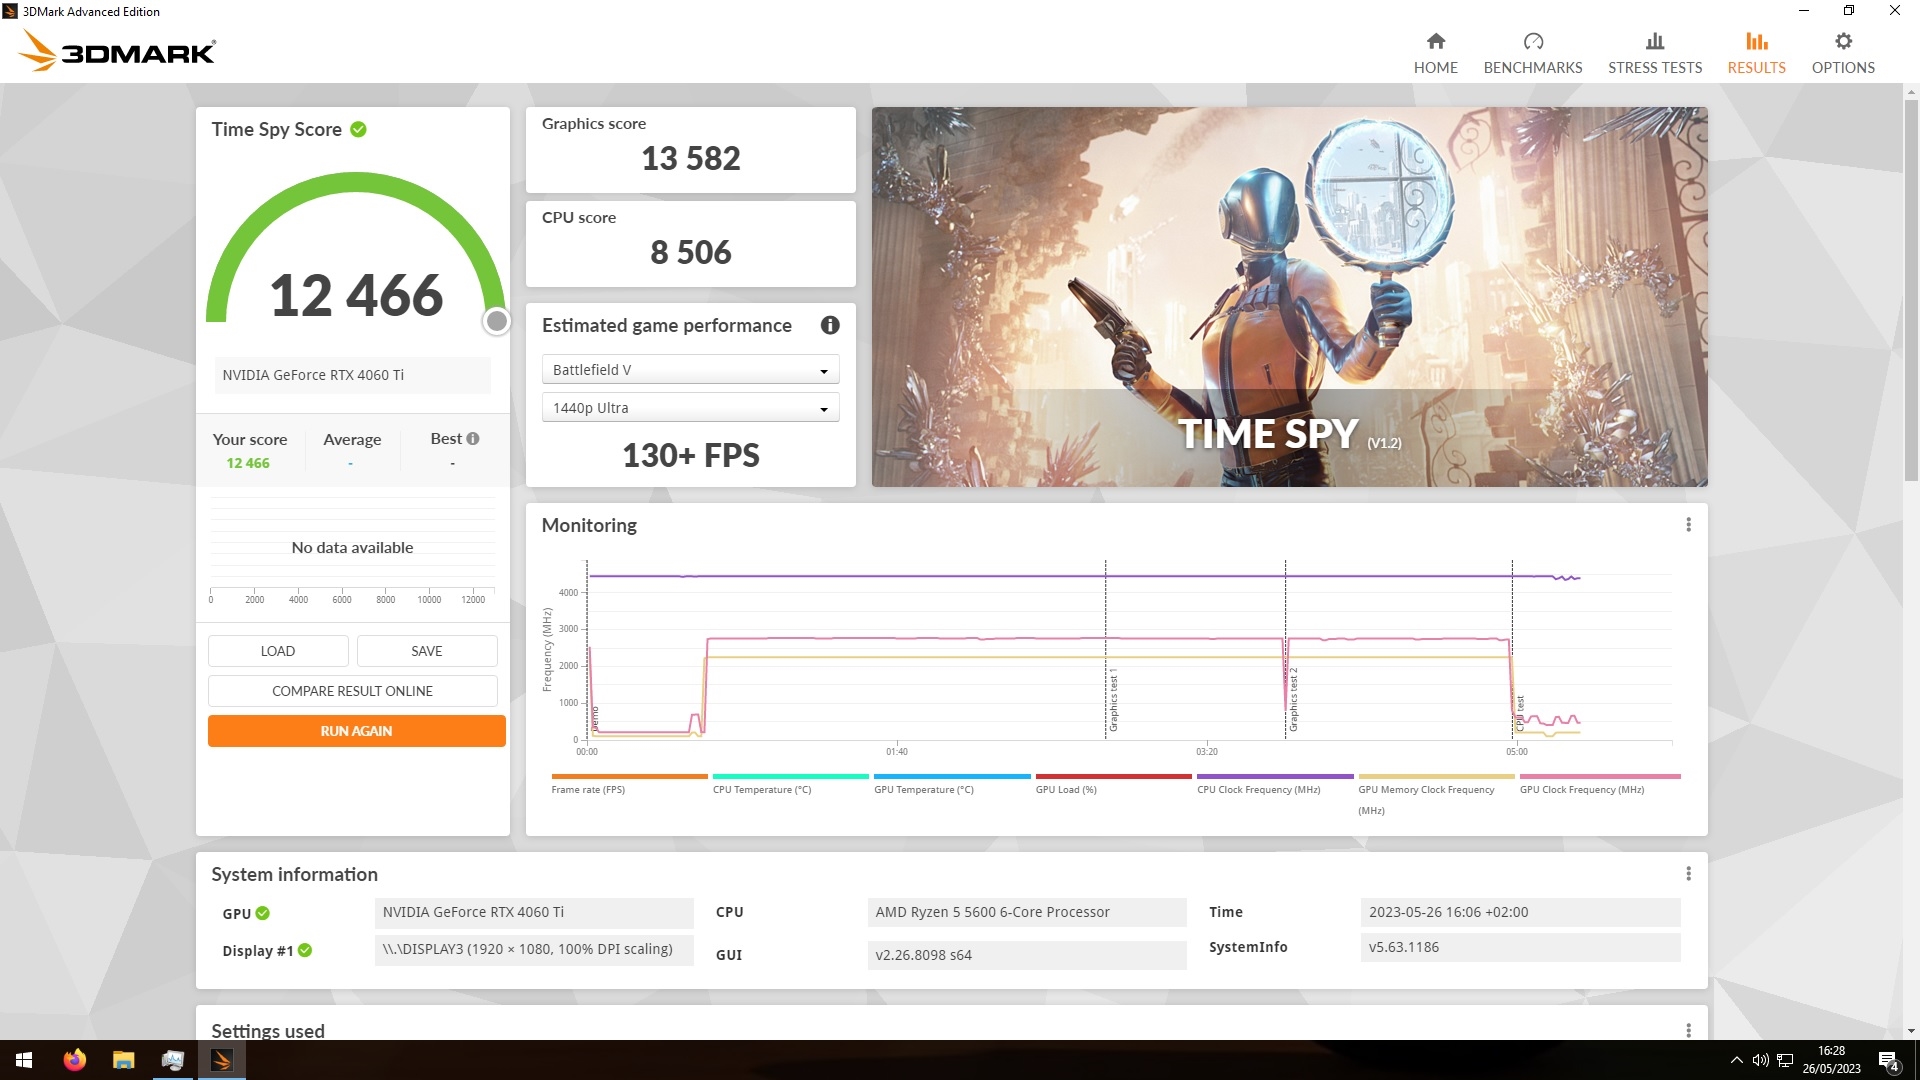The height and width of the screenshot is (1080, 1920).
Task: Open Firefox from the taskbar
Action: 75,1060
